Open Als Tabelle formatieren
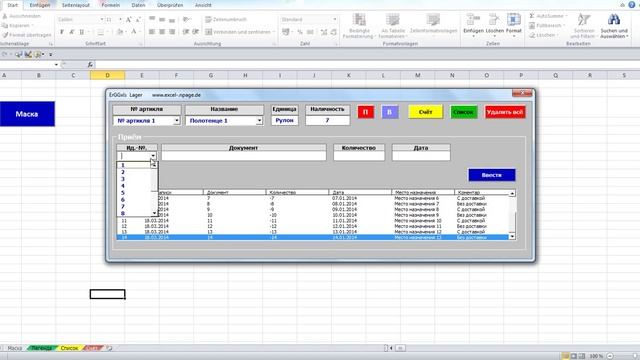Viewport: 640px width, 360px height. coord(393,25)
